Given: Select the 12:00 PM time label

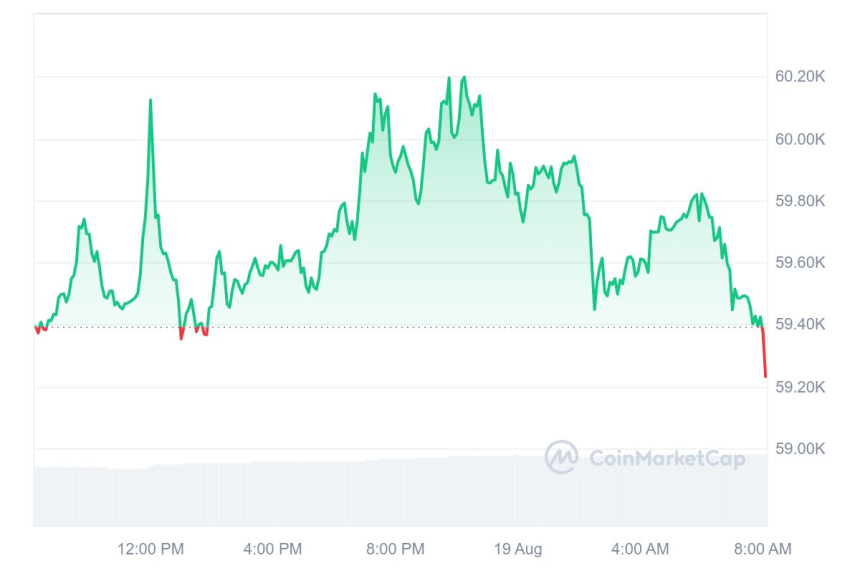Looking at the screenshot, I should pyautogui.click(x=150, y=548).
